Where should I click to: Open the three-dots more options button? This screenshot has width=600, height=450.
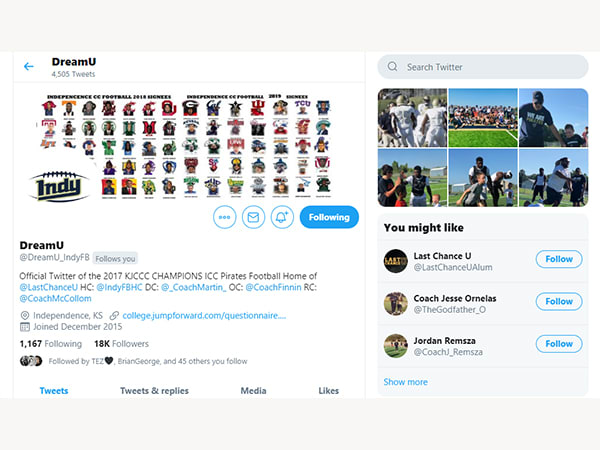point(225,217)
